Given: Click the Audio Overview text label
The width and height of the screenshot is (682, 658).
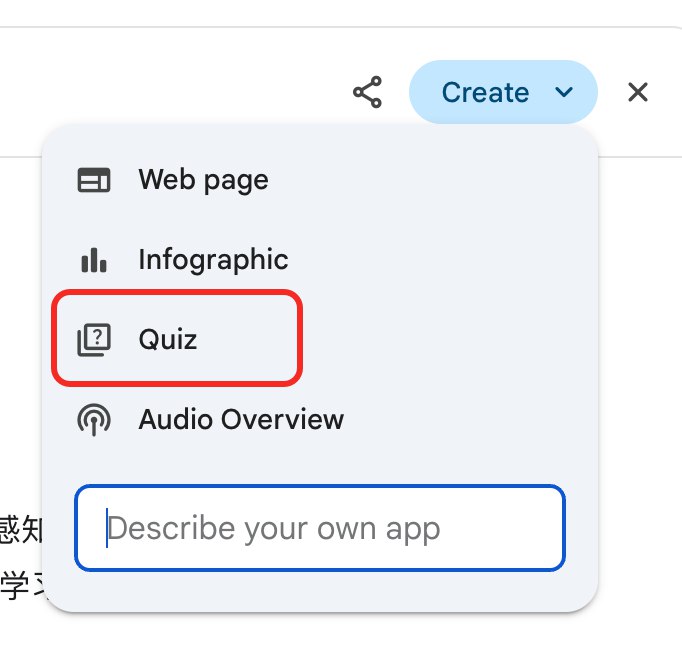Looking at the screenshot, I should coord(241,420).
